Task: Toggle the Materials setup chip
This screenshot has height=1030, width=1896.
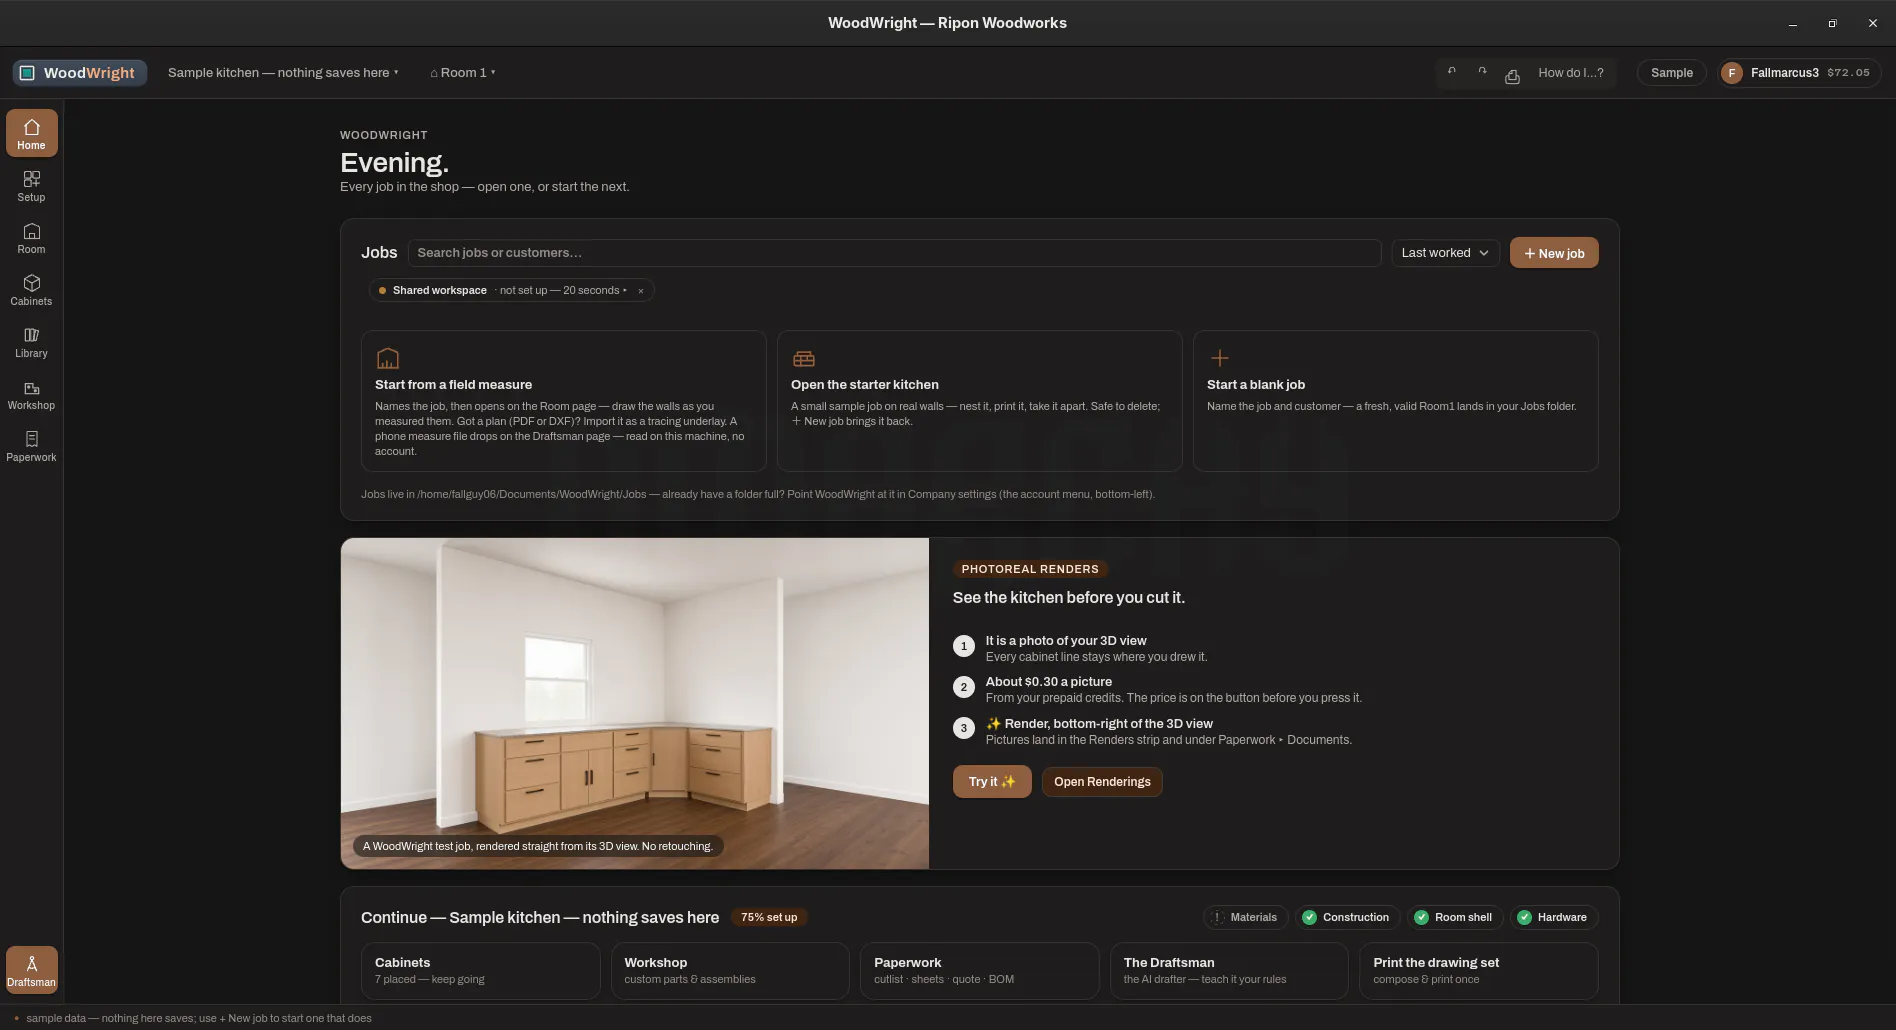Action: click(1245, 917)
